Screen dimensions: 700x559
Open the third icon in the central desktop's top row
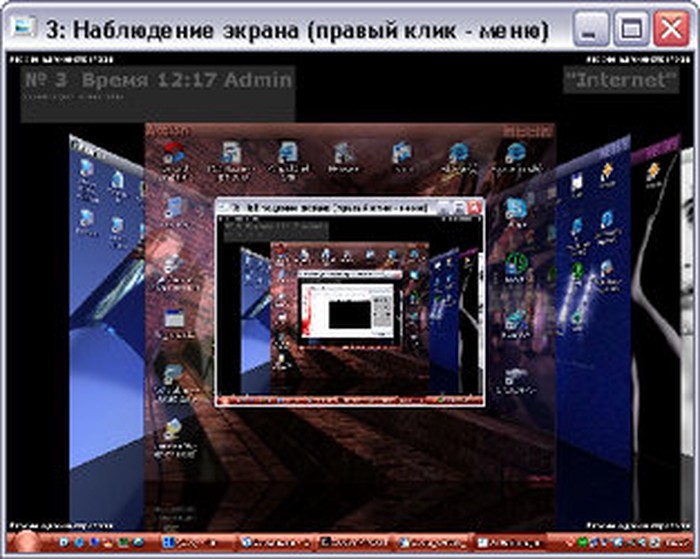(288, 153)
